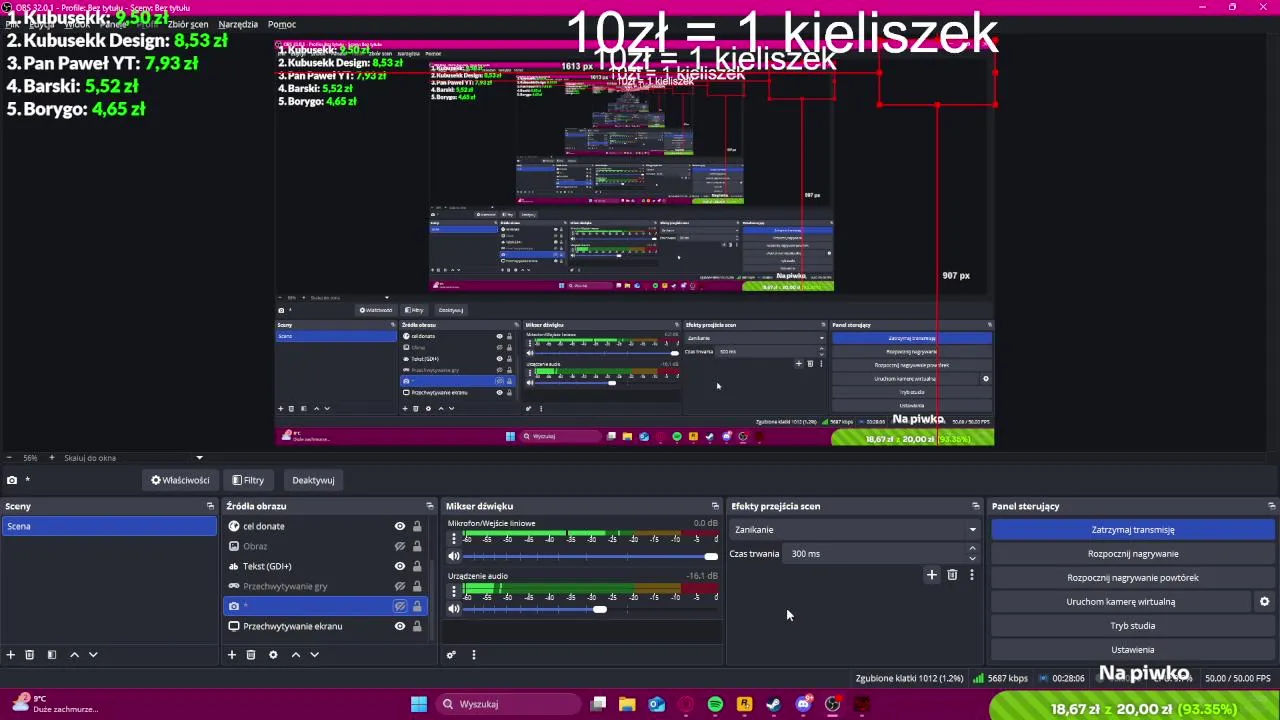Screen dimensions: 1280x720
Task: Open the Zbiór scen menu
Action: [x=188, y=24]
